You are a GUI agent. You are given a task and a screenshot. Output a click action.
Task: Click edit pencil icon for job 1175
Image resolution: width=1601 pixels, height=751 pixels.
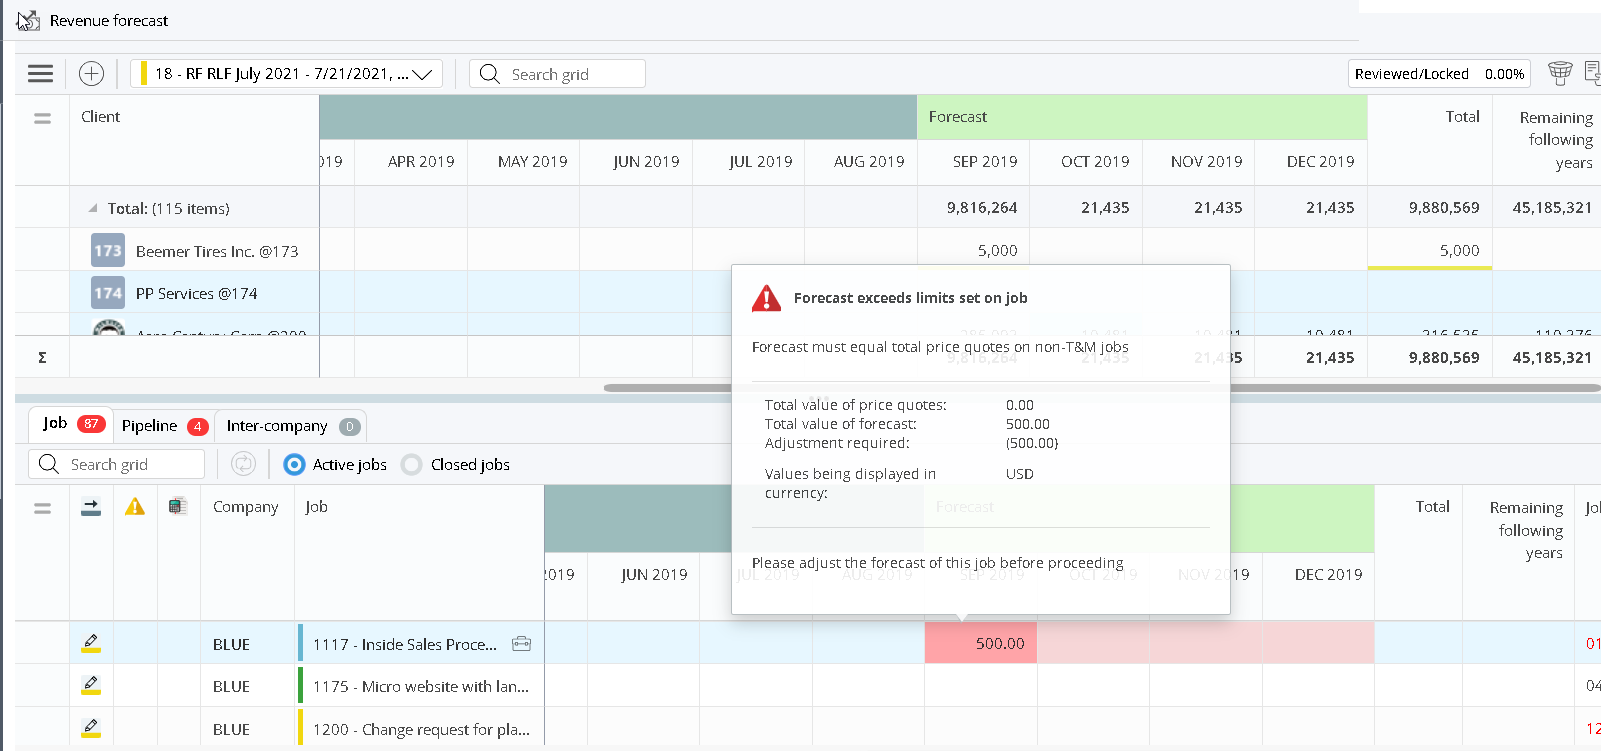click(91, 685)
